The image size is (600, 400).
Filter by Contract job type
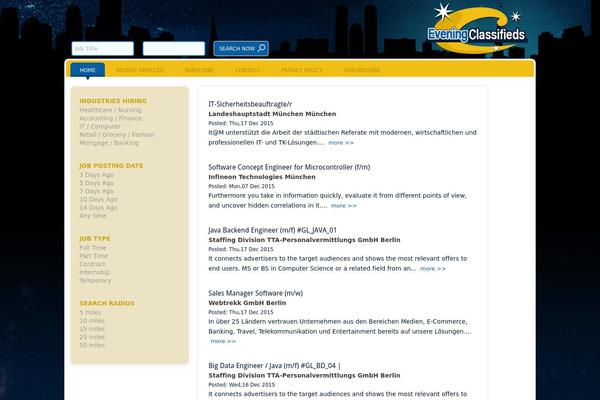point(92,264)
